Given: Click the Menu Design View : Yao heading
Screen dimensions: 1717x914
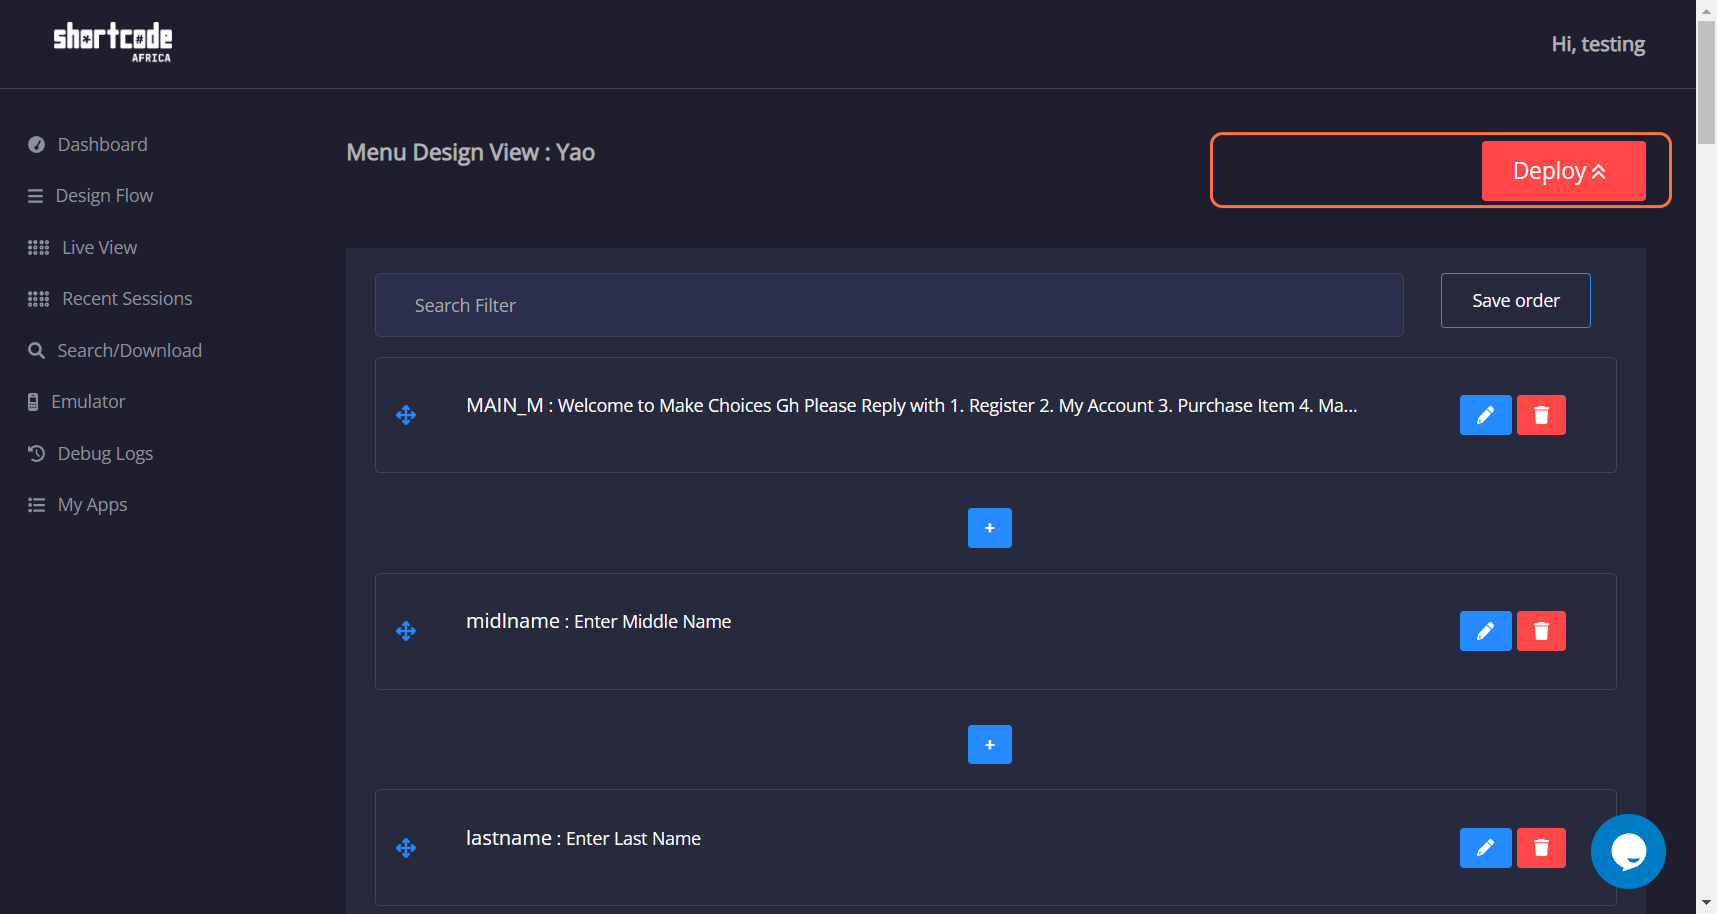Looking at the screenshot, I should [470, 152].
